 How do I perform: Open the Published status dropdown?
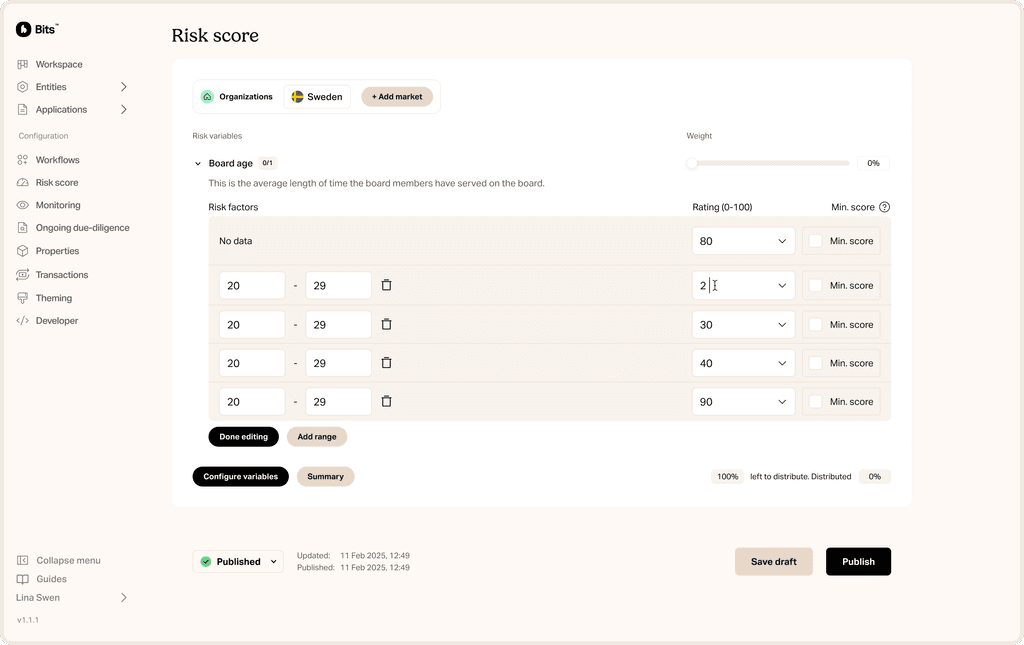(237, 561)
